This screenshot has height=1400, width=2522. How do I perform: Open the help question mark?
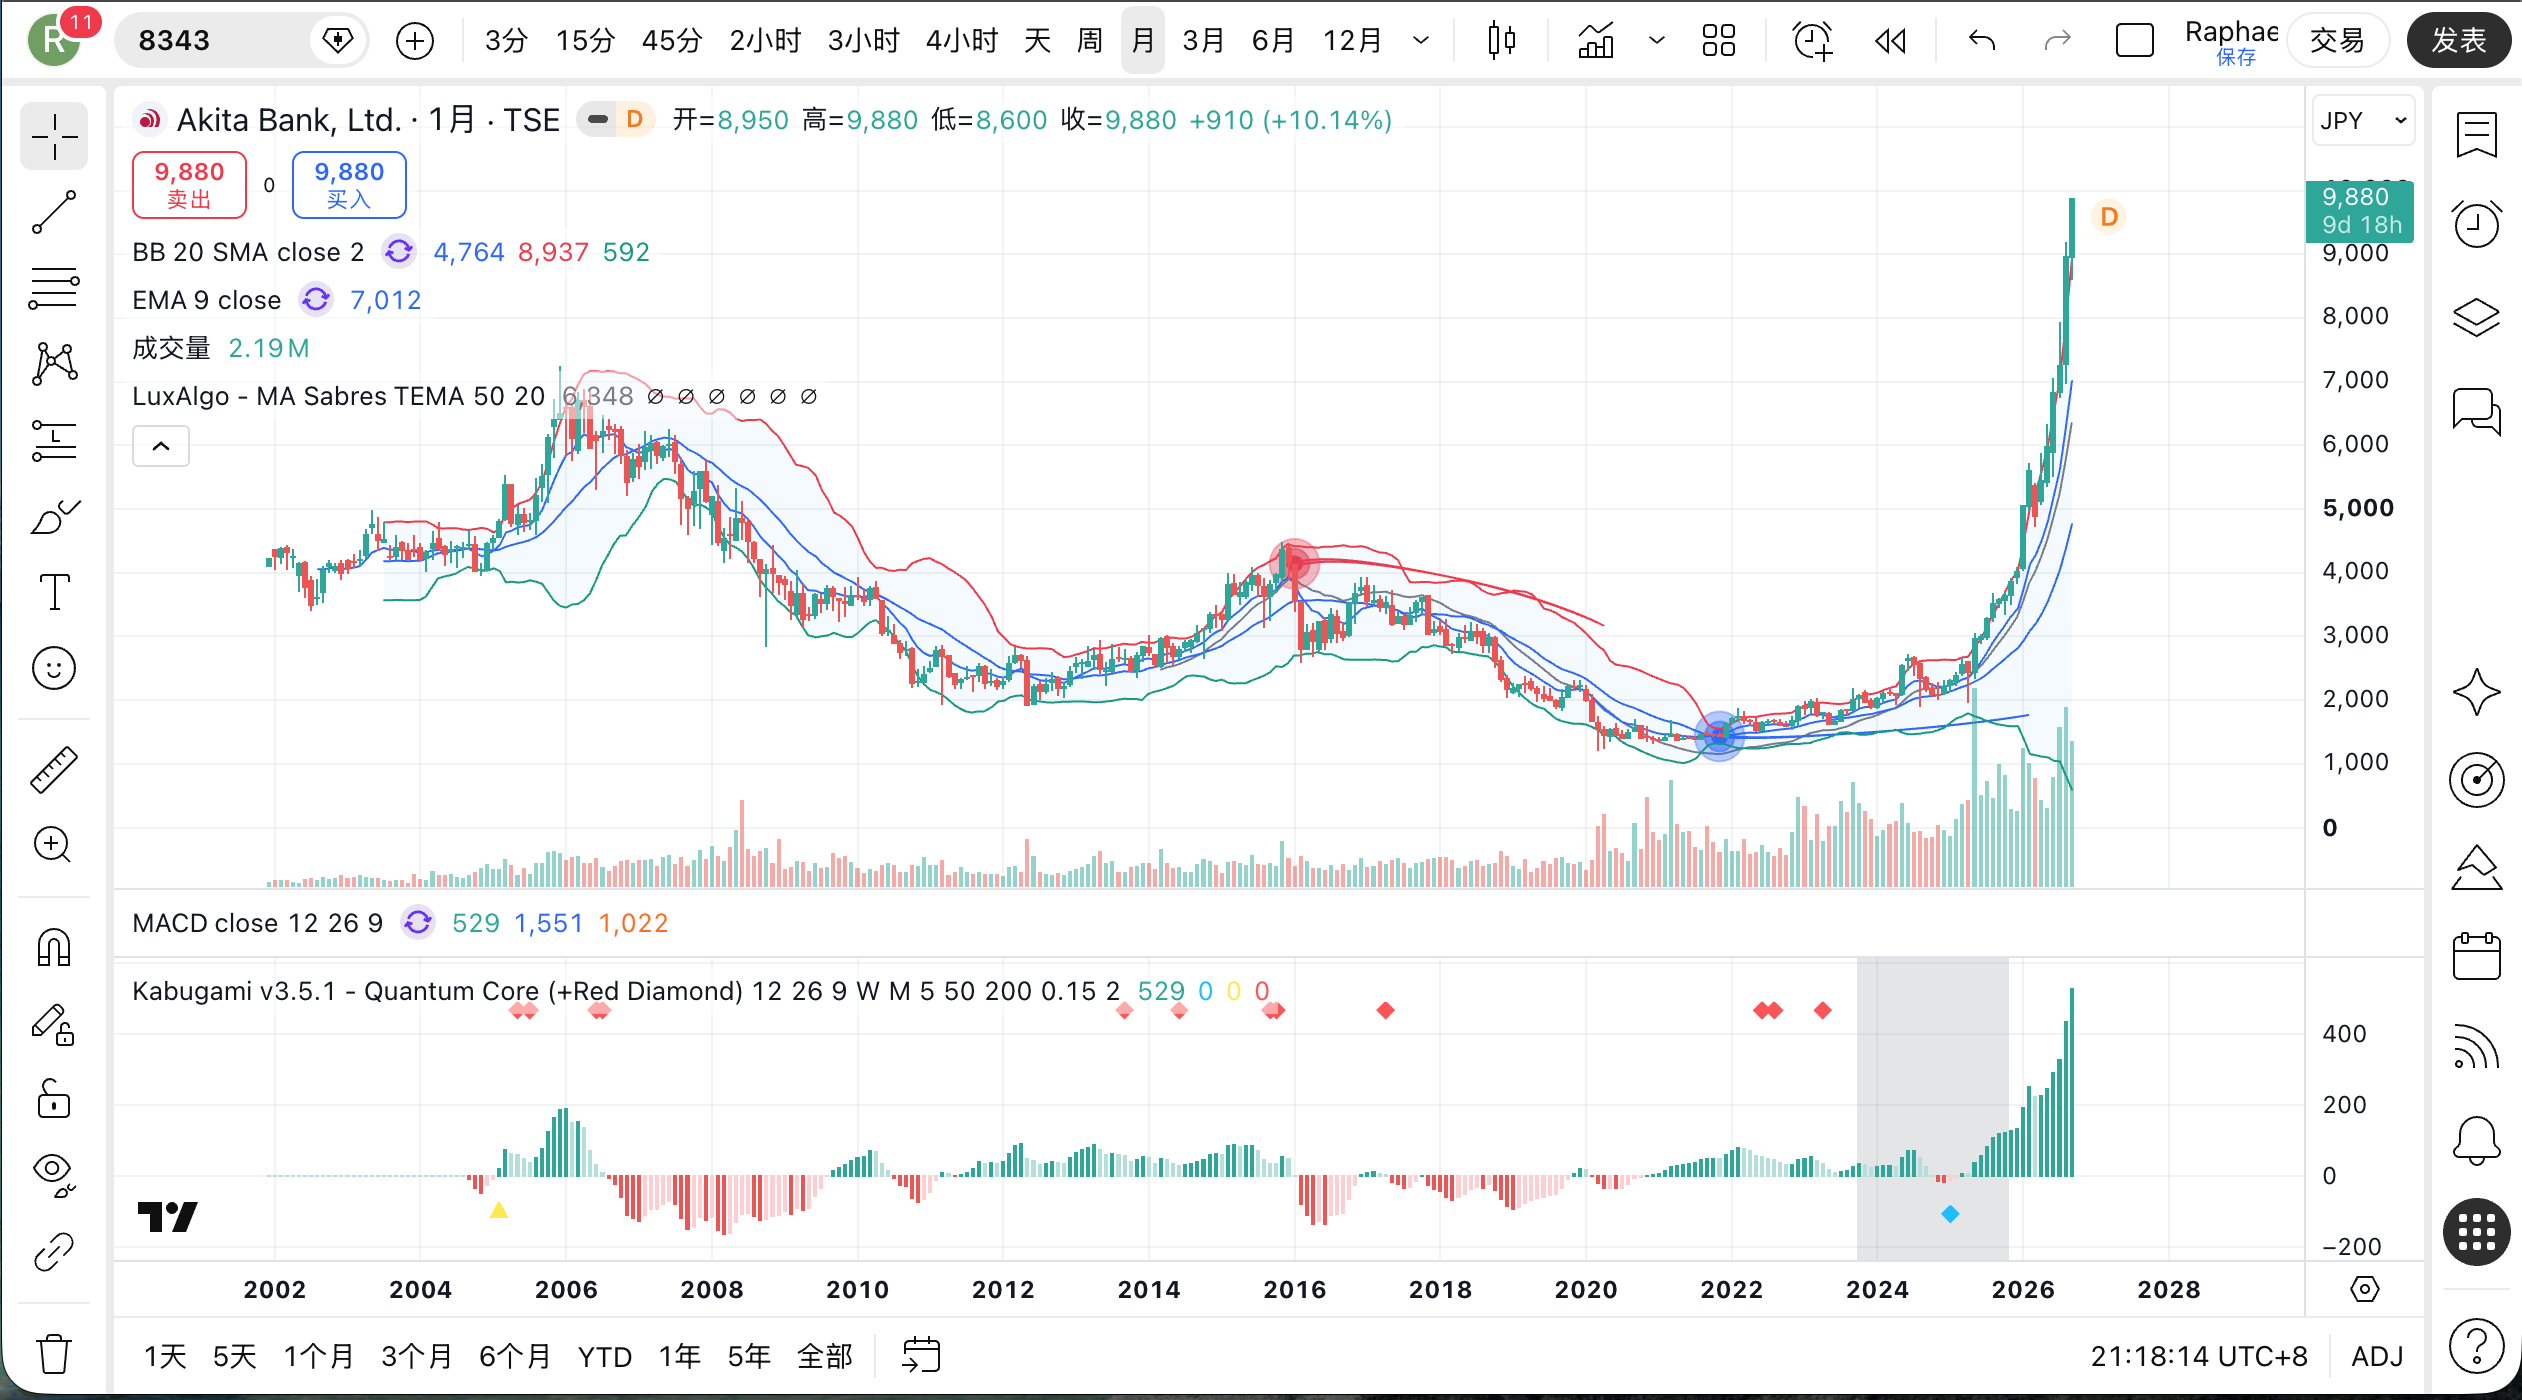(2476, 1346)
